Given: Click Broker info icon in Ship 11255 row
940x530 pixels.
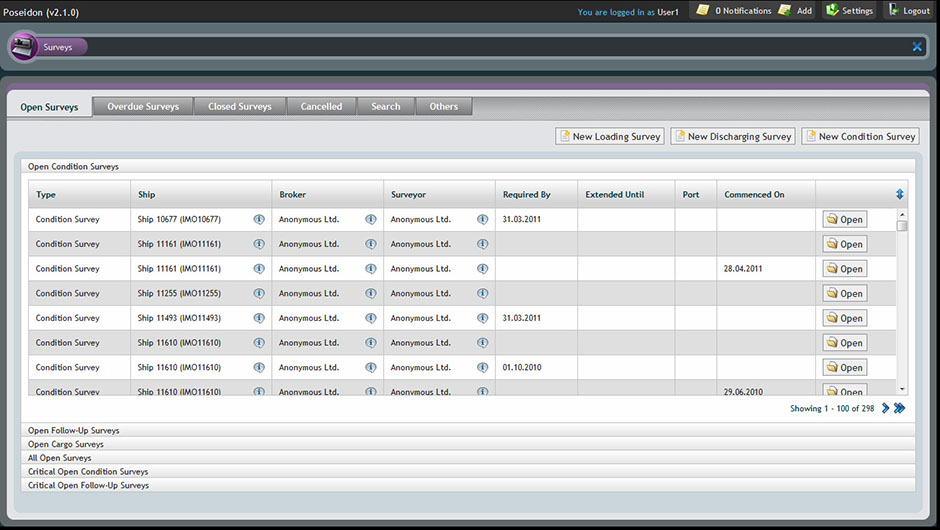Looking at the screenshot, I should pyautogui.click(x=371, y=293).
